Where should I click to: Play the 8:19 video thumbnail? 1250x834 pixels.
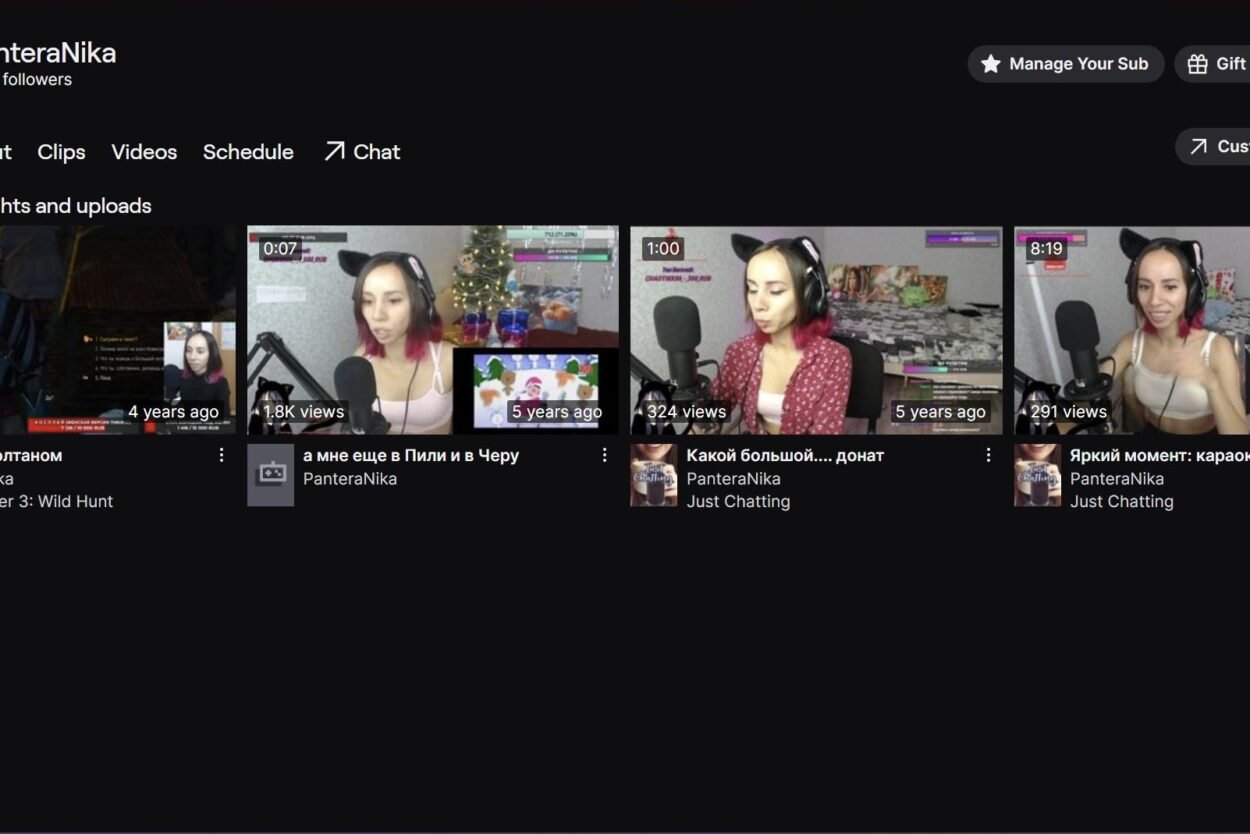[x=1132, y=330]
